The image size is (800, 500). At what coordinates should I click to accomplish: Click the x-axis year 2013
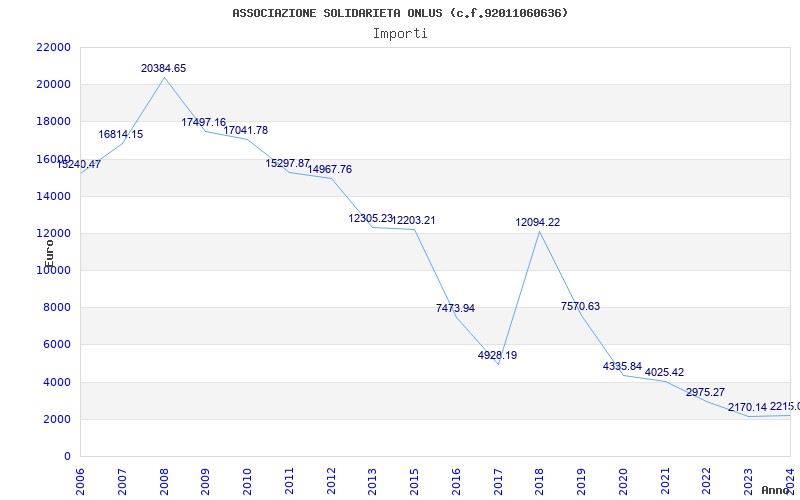(x=372, y=481)
